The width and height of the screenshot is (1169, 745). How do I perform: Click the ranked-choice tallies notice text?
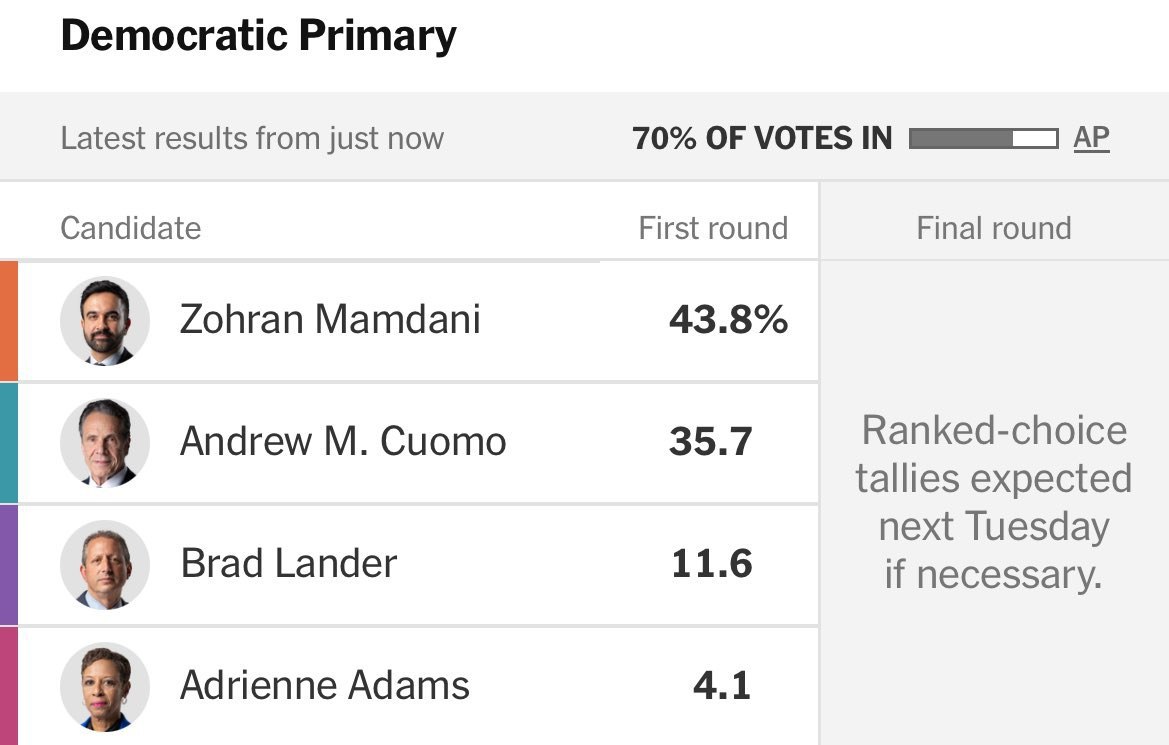pyautogui.click(x=993, y=502)
